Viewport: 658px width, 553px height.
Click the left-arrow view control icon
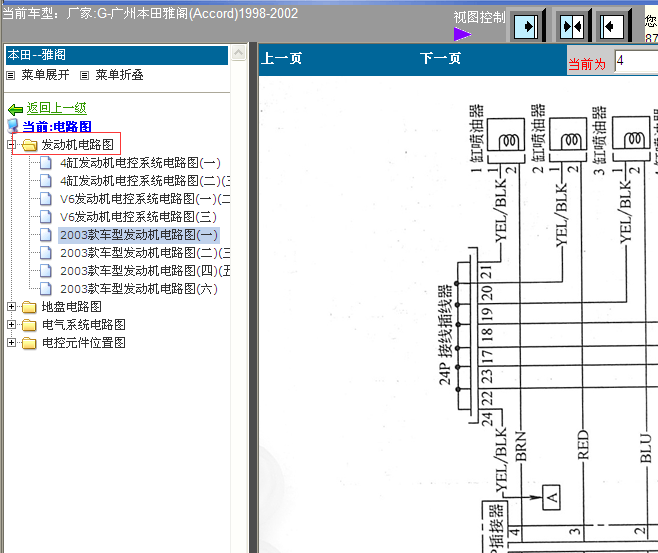point(611,27)
